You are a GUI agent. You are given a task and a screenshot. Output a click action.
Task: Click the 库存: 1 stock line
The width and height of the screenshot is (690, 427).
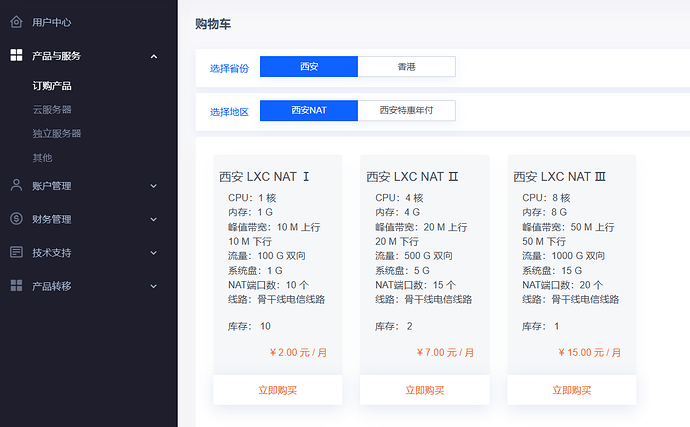click(x=540, y=326)
